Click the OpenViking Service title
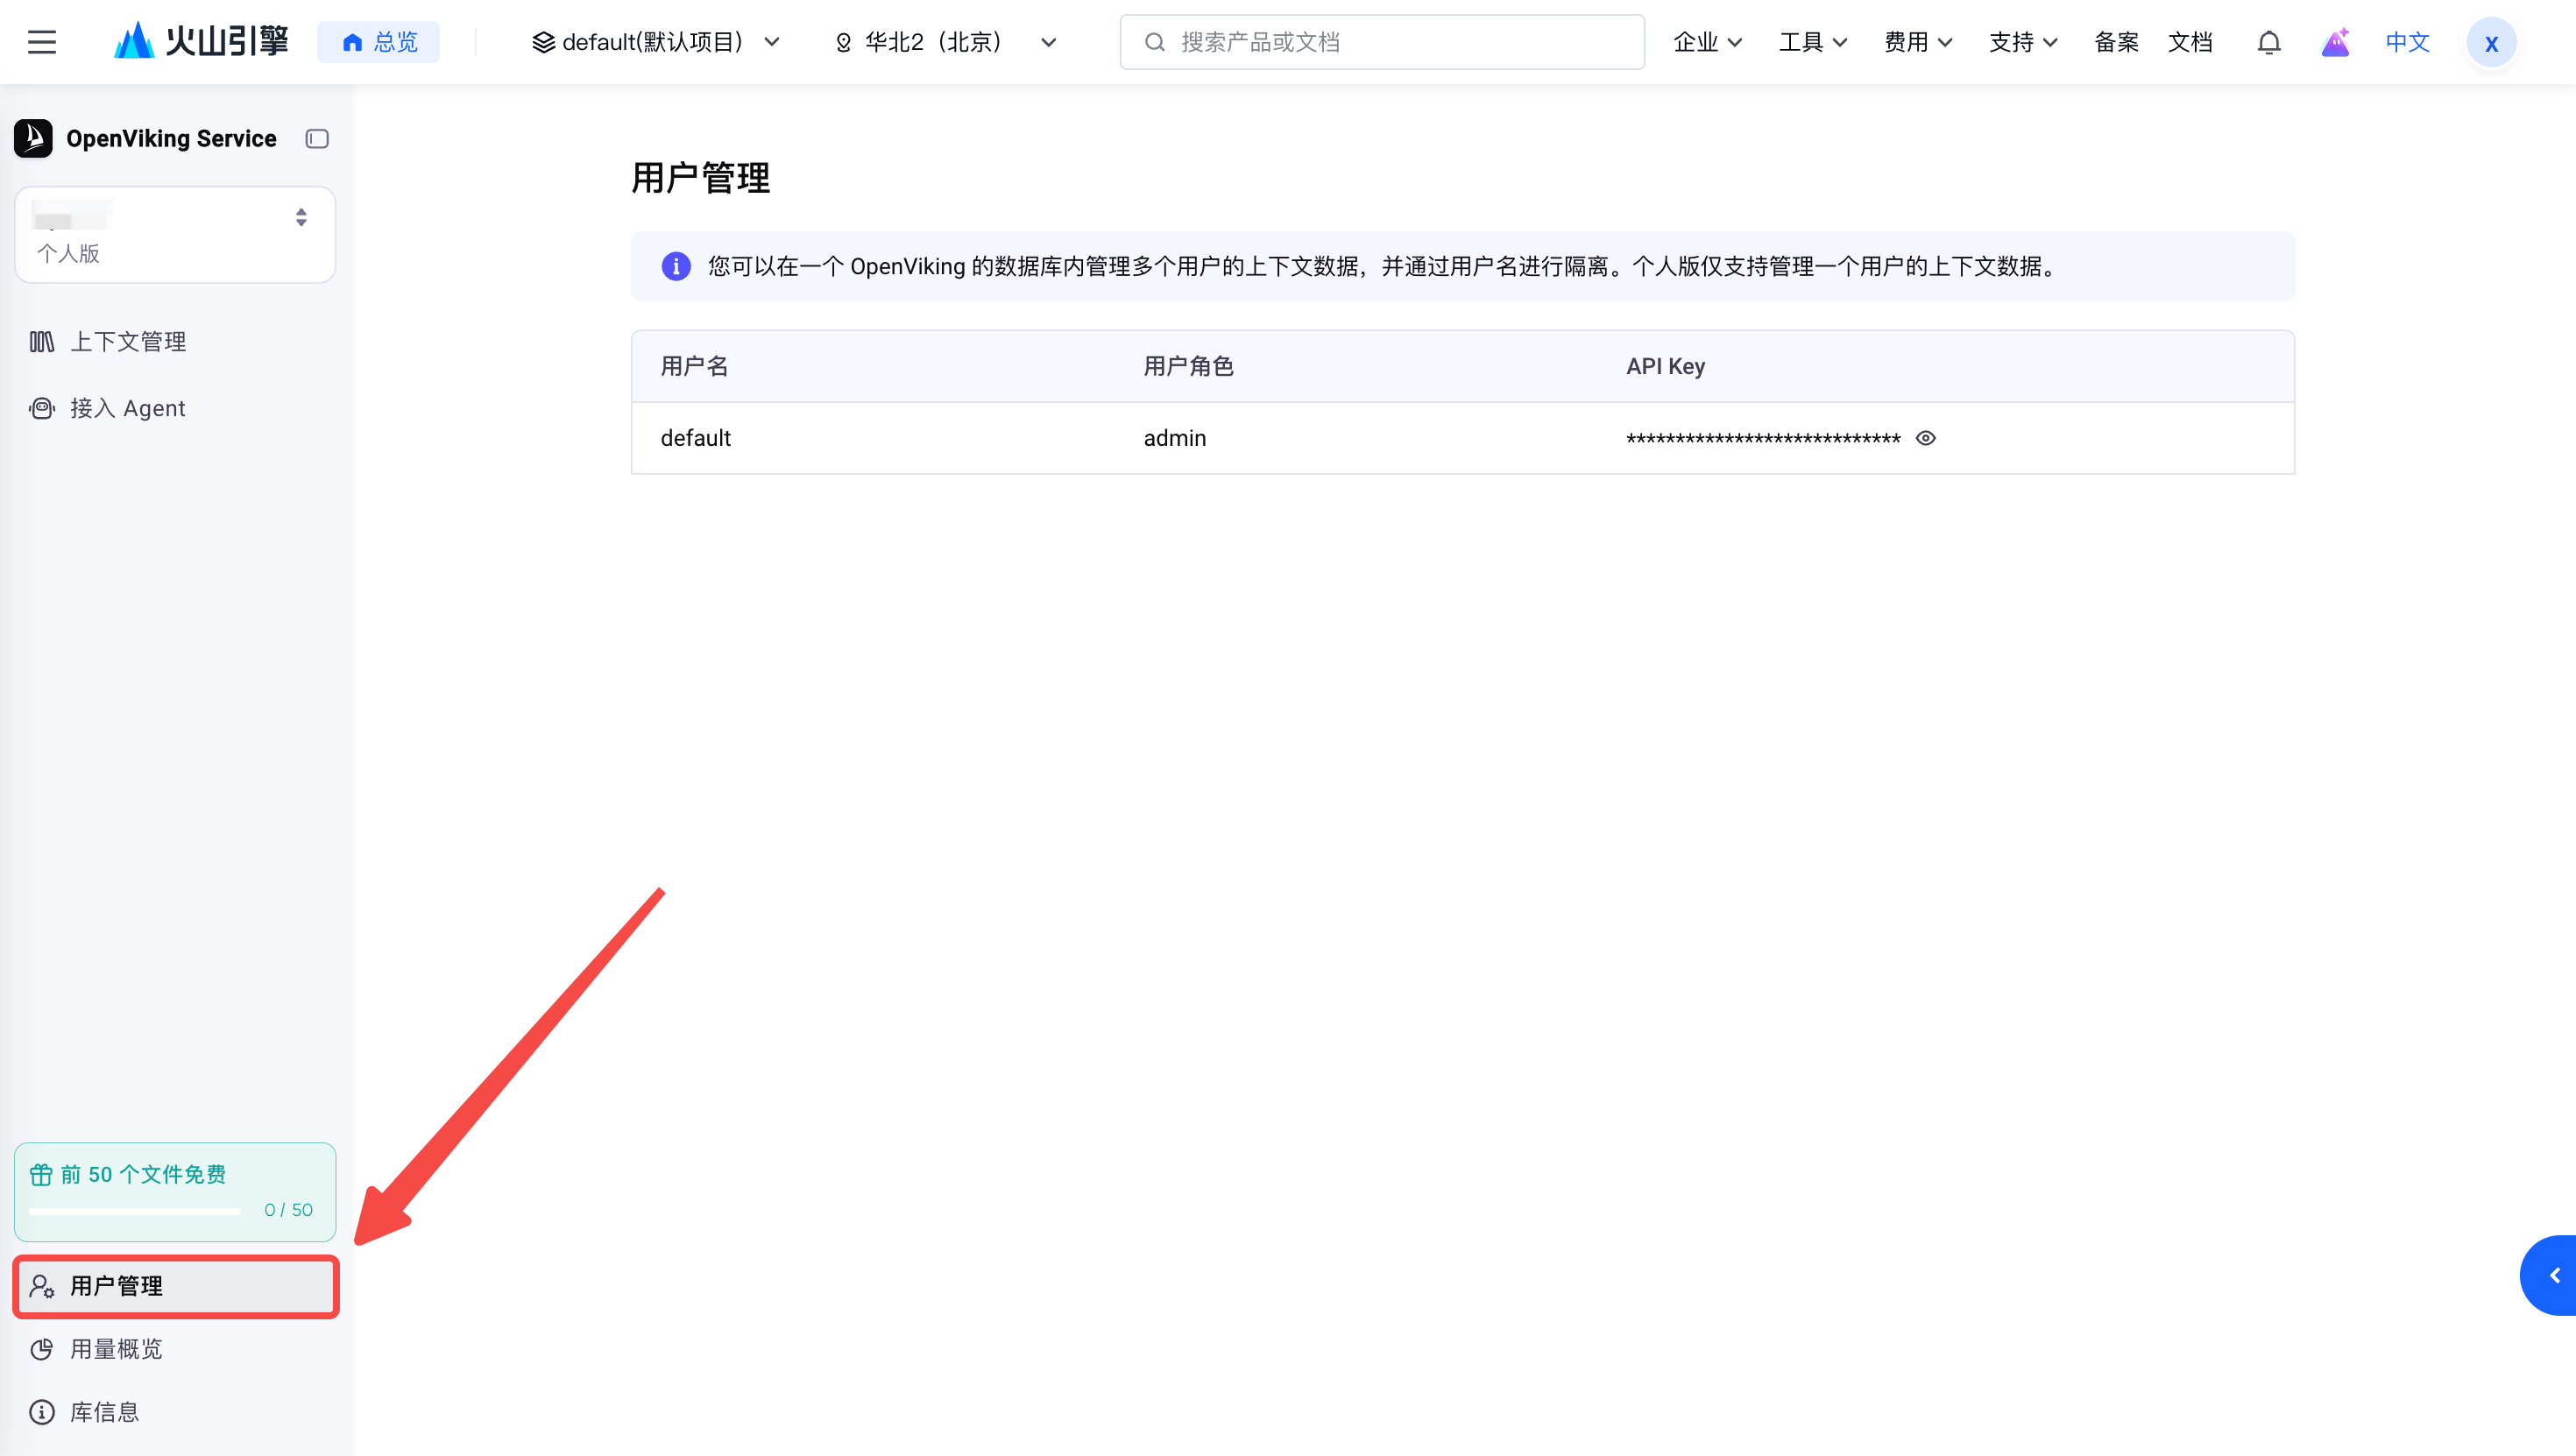 coord(171,139)
